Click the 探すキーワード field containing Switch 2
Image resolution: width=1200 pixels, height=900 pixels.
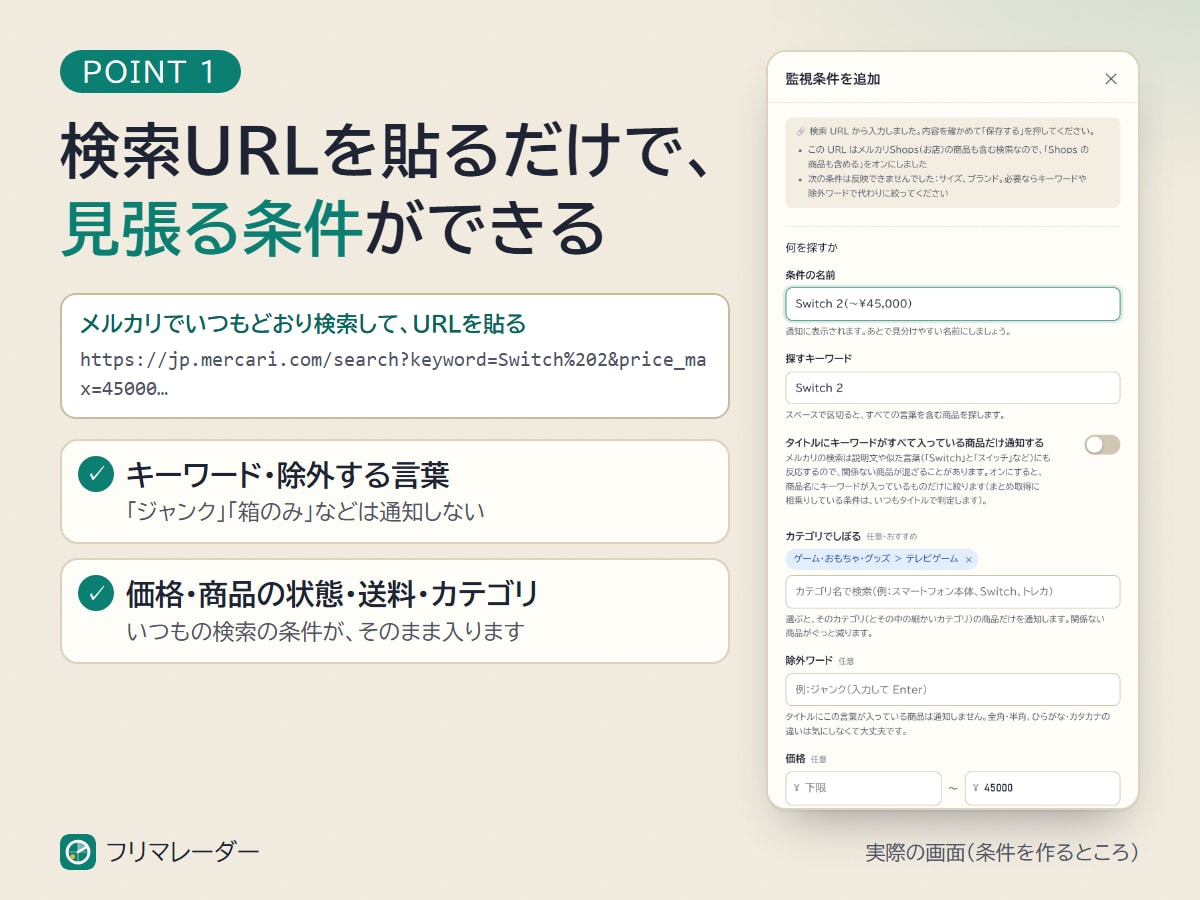tap(953, 388)
